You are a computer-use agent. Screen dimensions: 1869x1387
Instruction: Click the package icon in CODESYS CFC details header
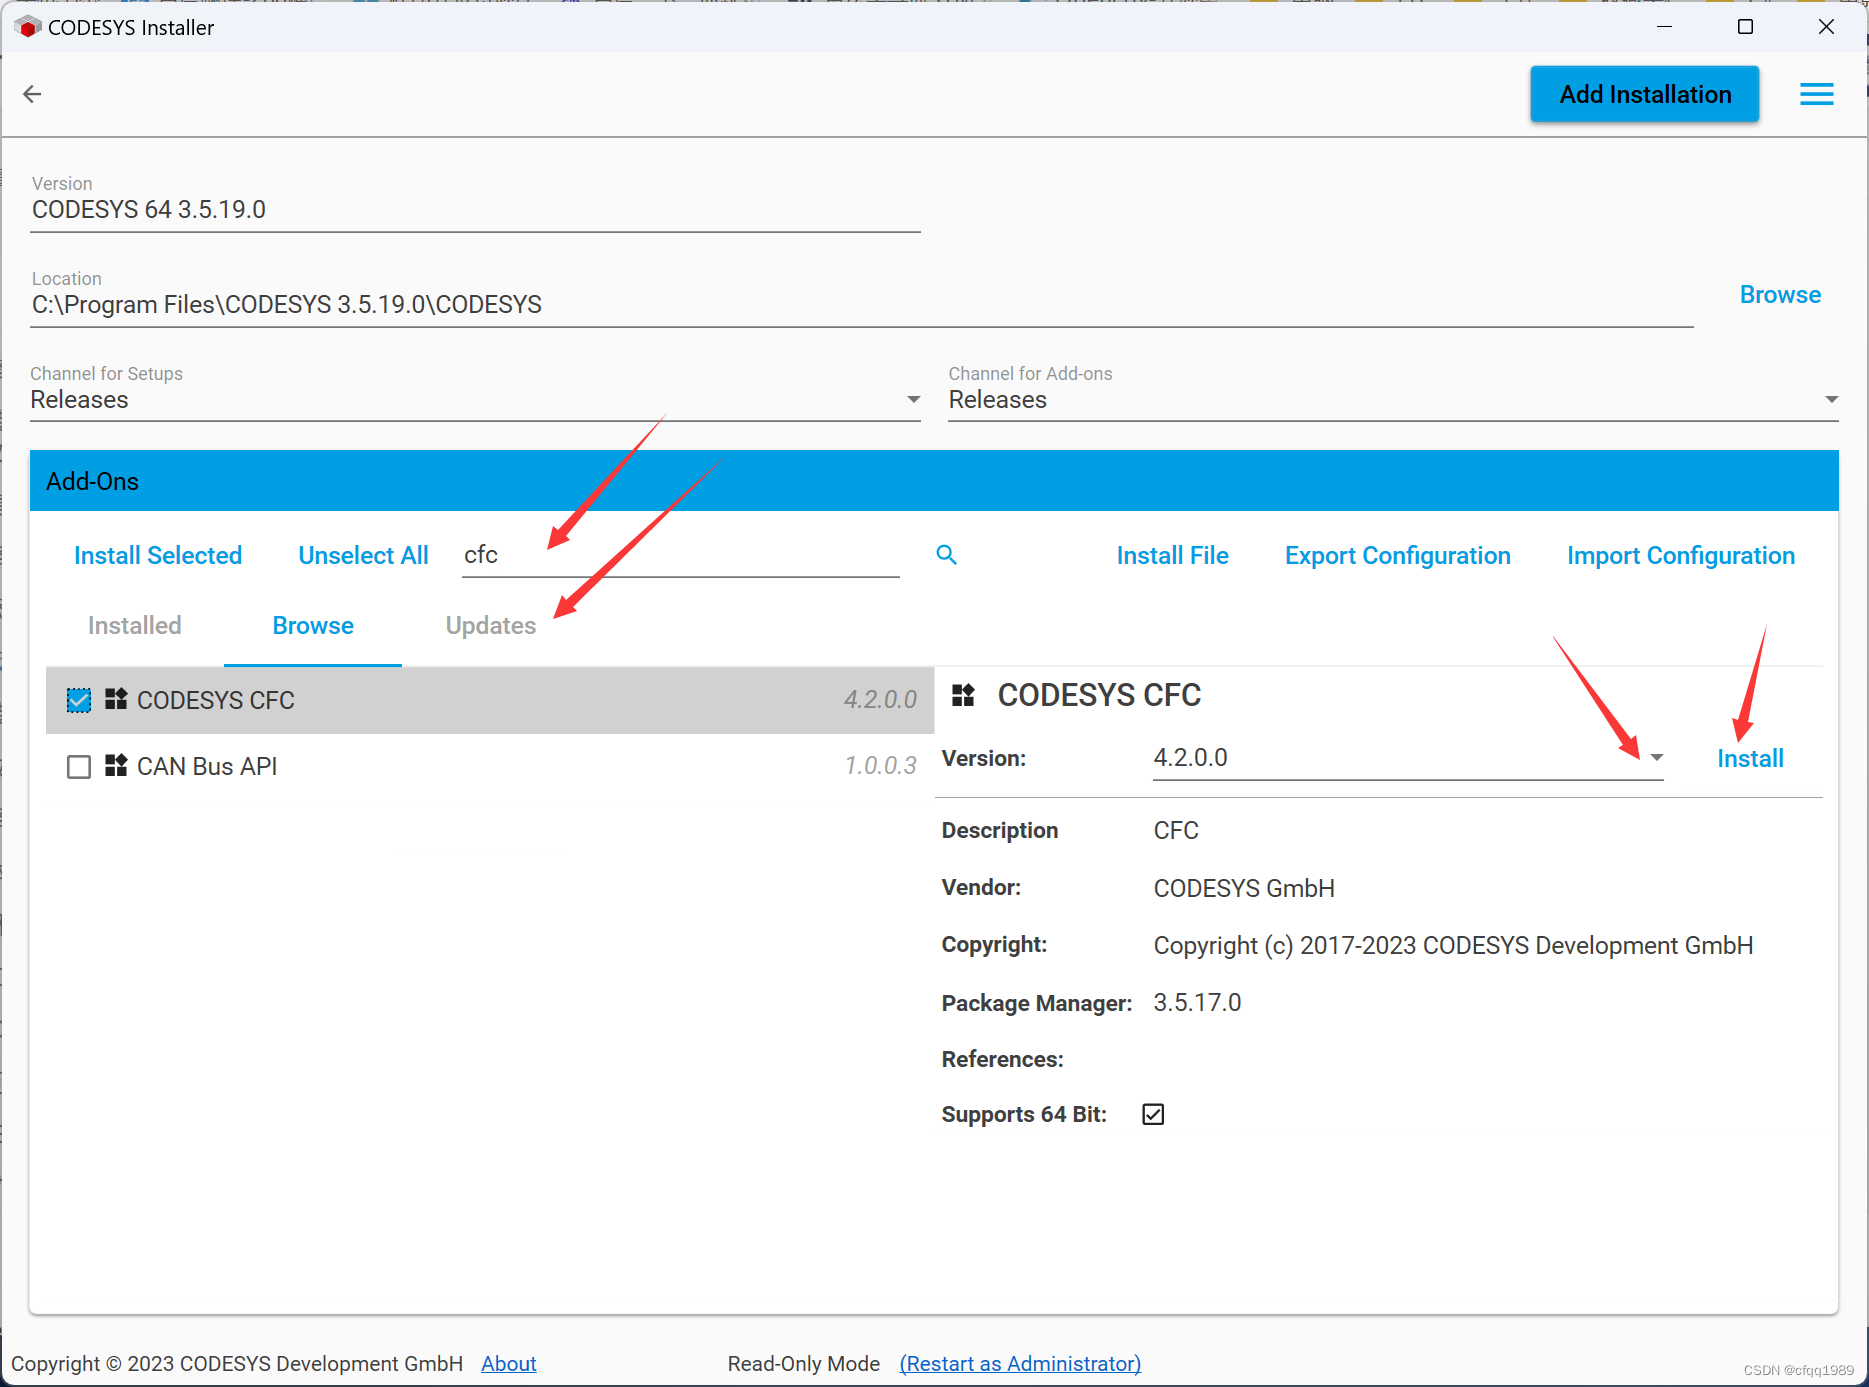pos(963,695)
